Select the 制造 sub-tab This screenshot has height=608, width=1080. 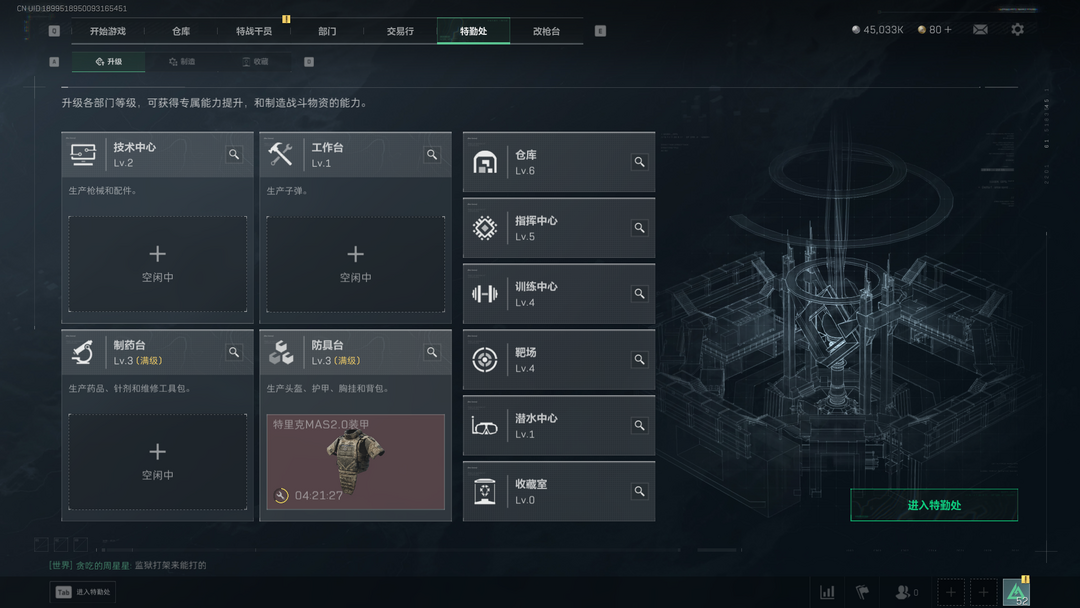(183, 61)
